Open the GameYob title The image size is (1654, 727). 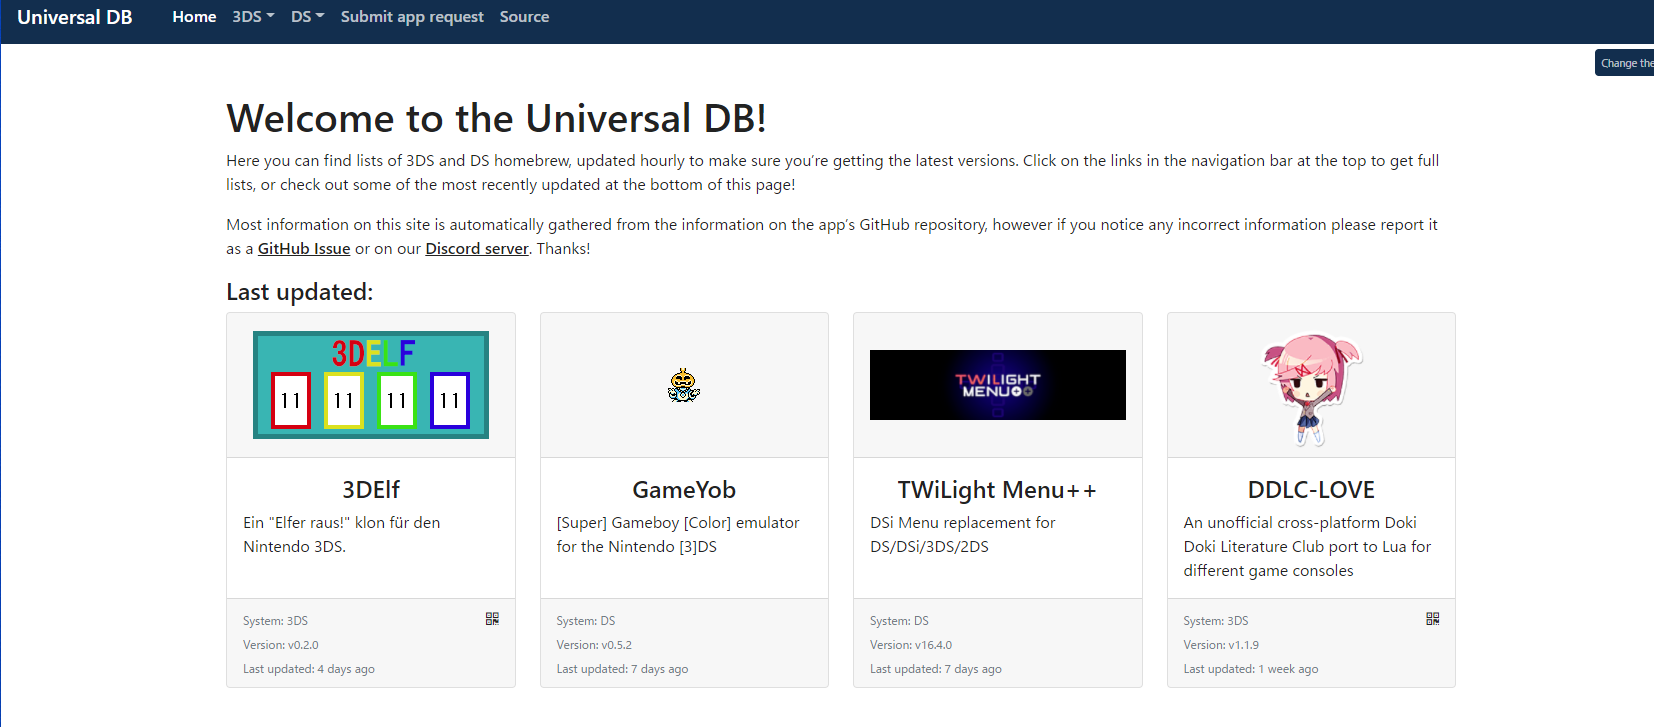[684, 490]
